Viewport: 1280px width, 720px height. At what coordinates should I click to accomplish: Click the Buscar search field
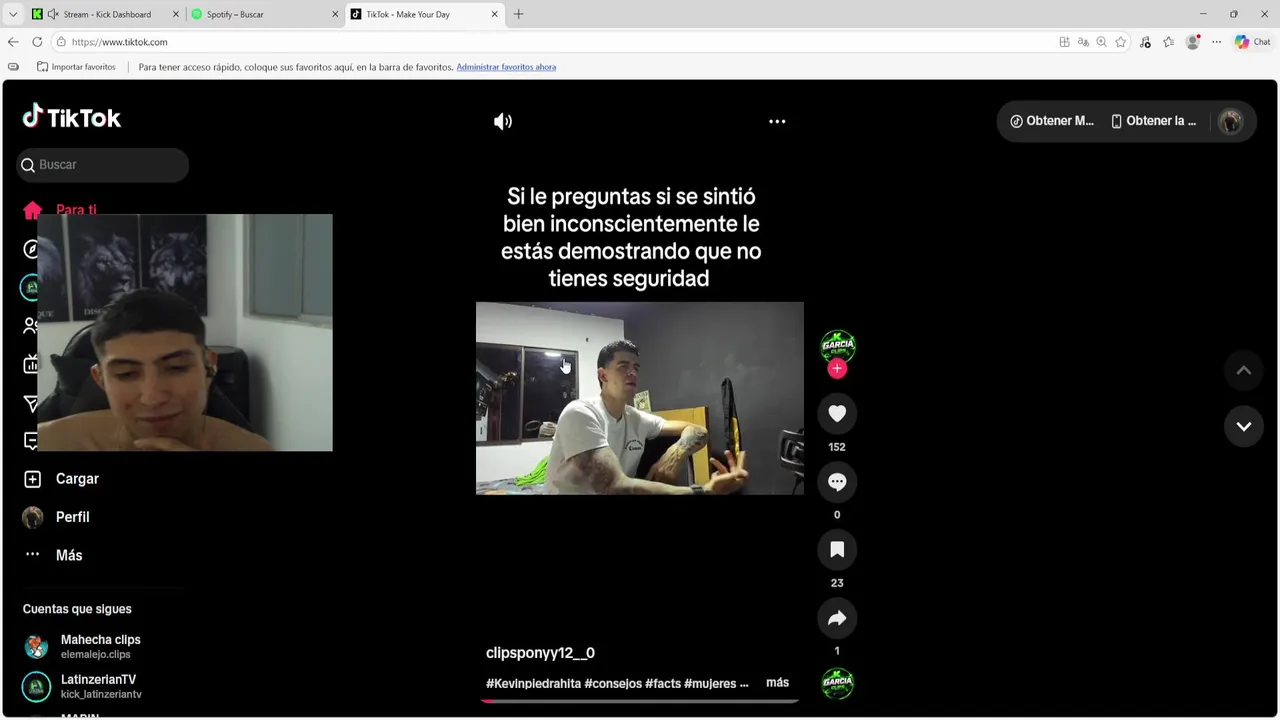(102, 165)
